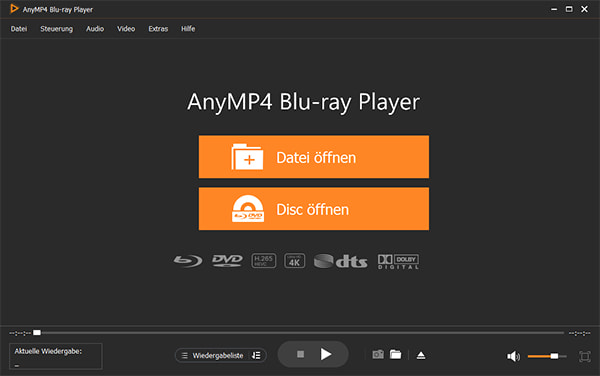The width and height of the screenshot is (600, 376).
Task: Change playlist sort order icon
Action: [256, 355]
